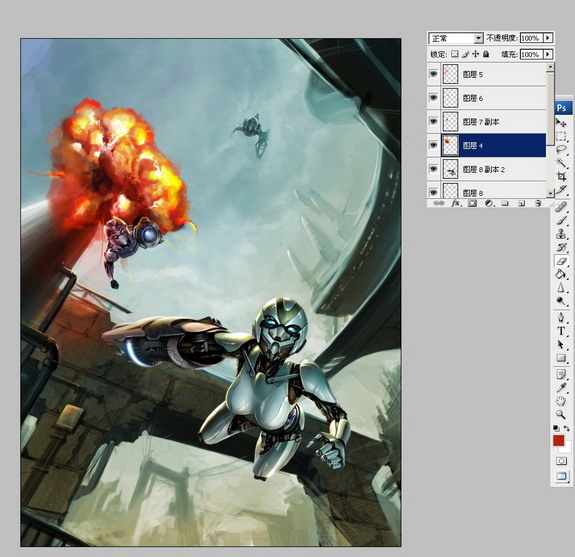Screen dimensions: 575x557
Task: Select the Magic Wand tool
Action: [x=561, y=162]
